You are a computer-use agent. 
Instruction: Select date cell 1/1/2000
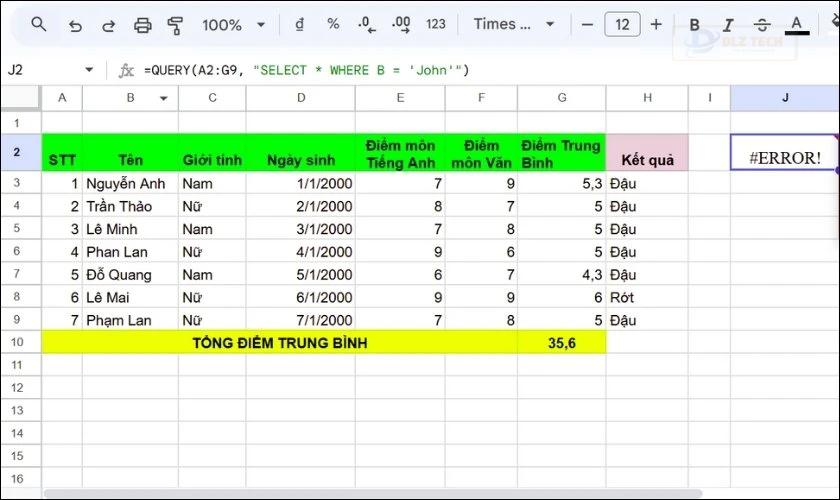click(301, 183)
